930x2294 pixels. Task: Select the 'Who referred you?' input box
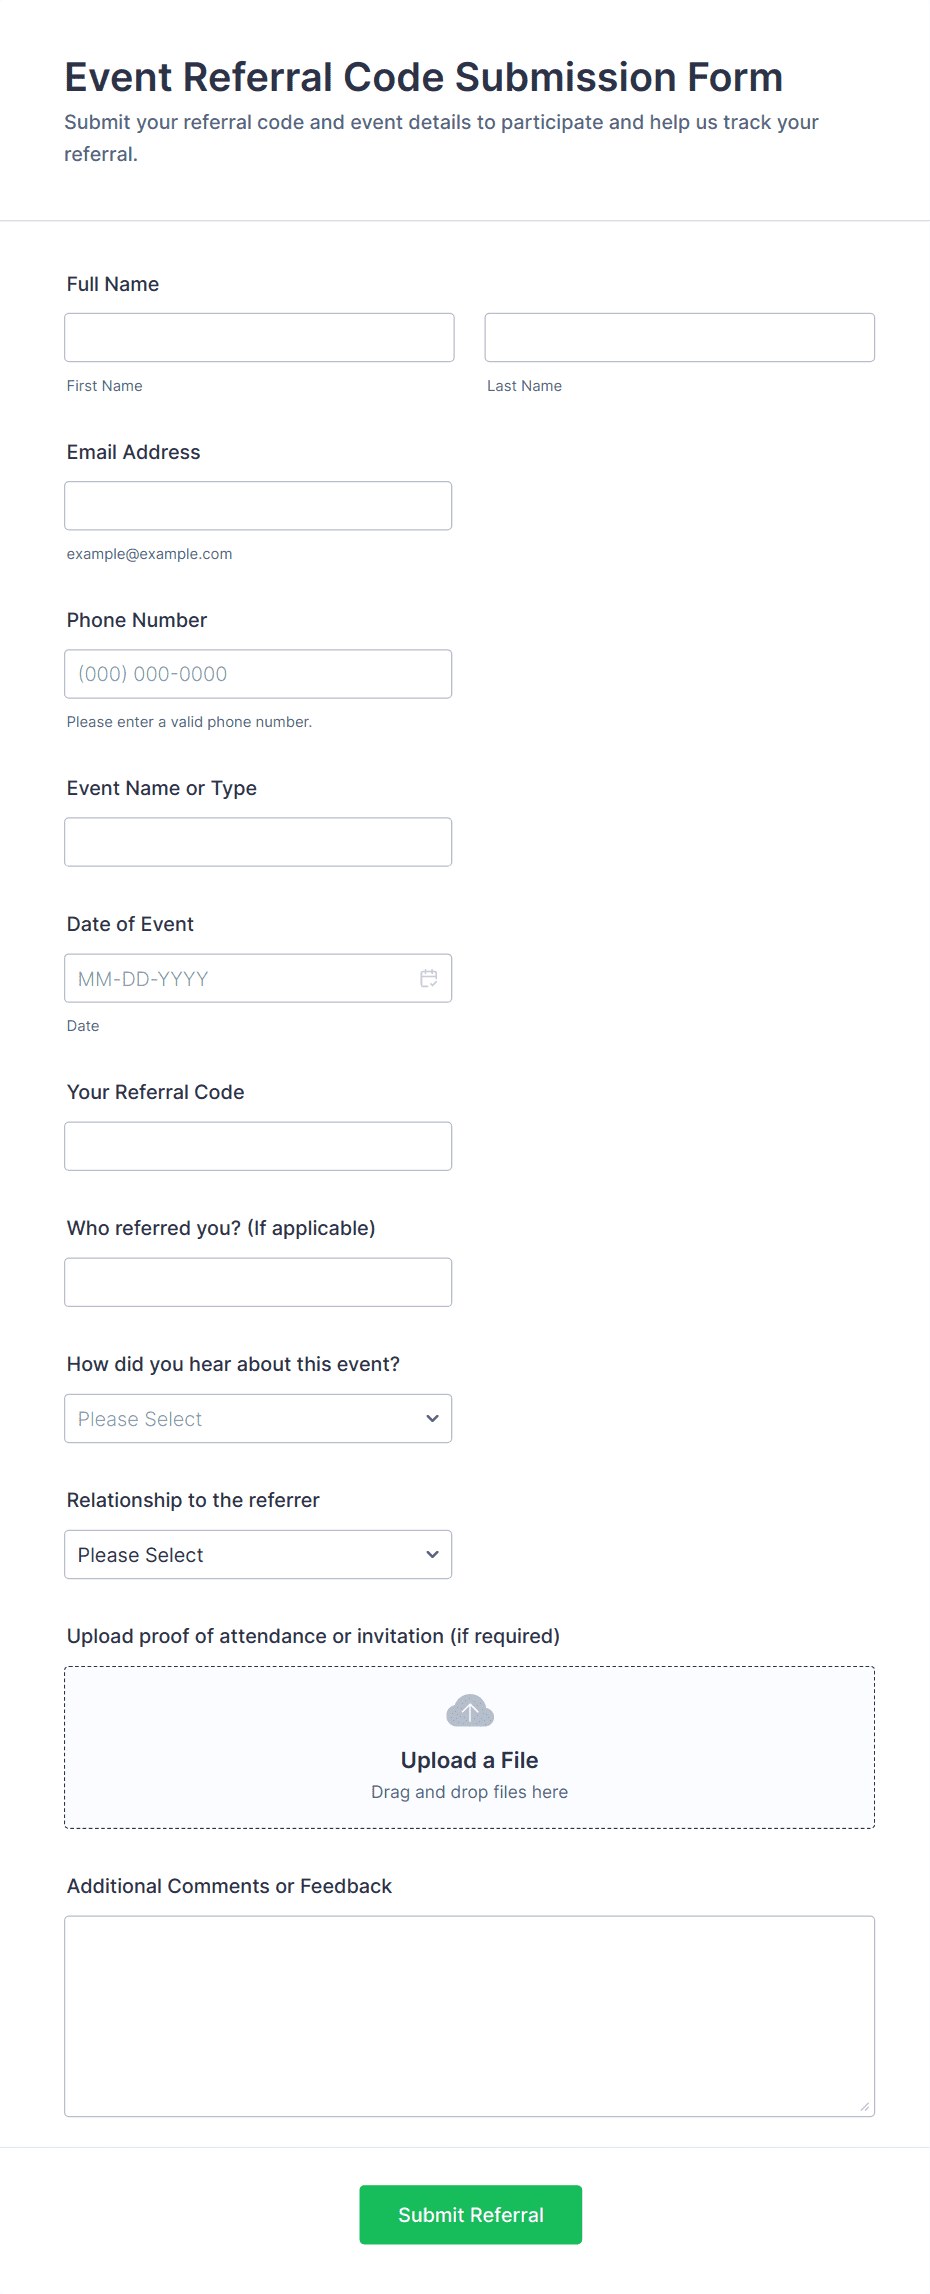(257, 1282)
